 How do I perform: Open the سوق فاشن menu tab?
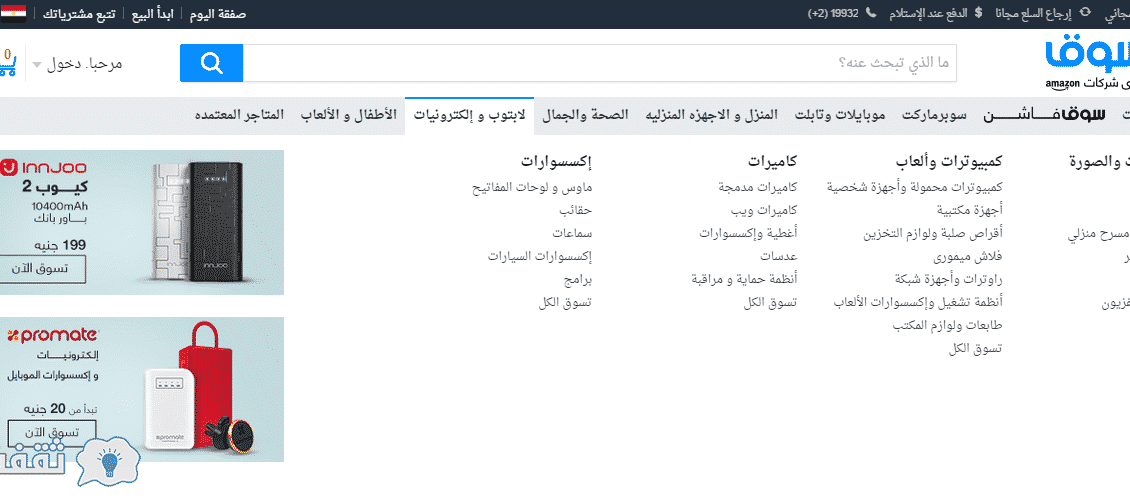[1045, 115]
